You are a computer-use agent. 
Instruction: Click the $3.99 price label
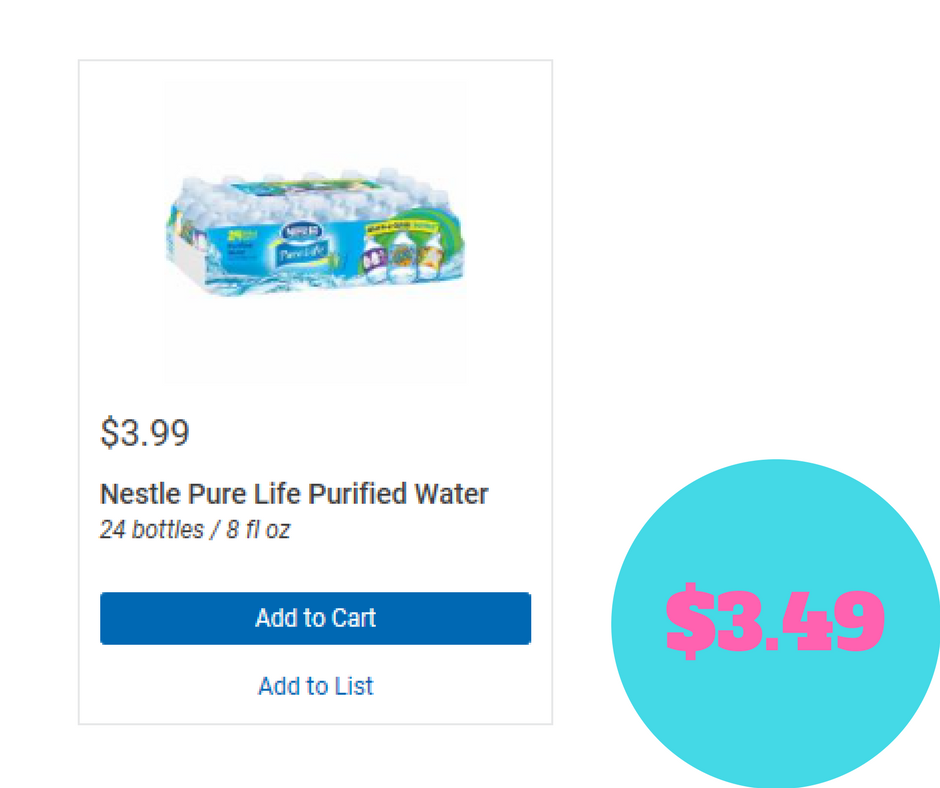[144, 432]
